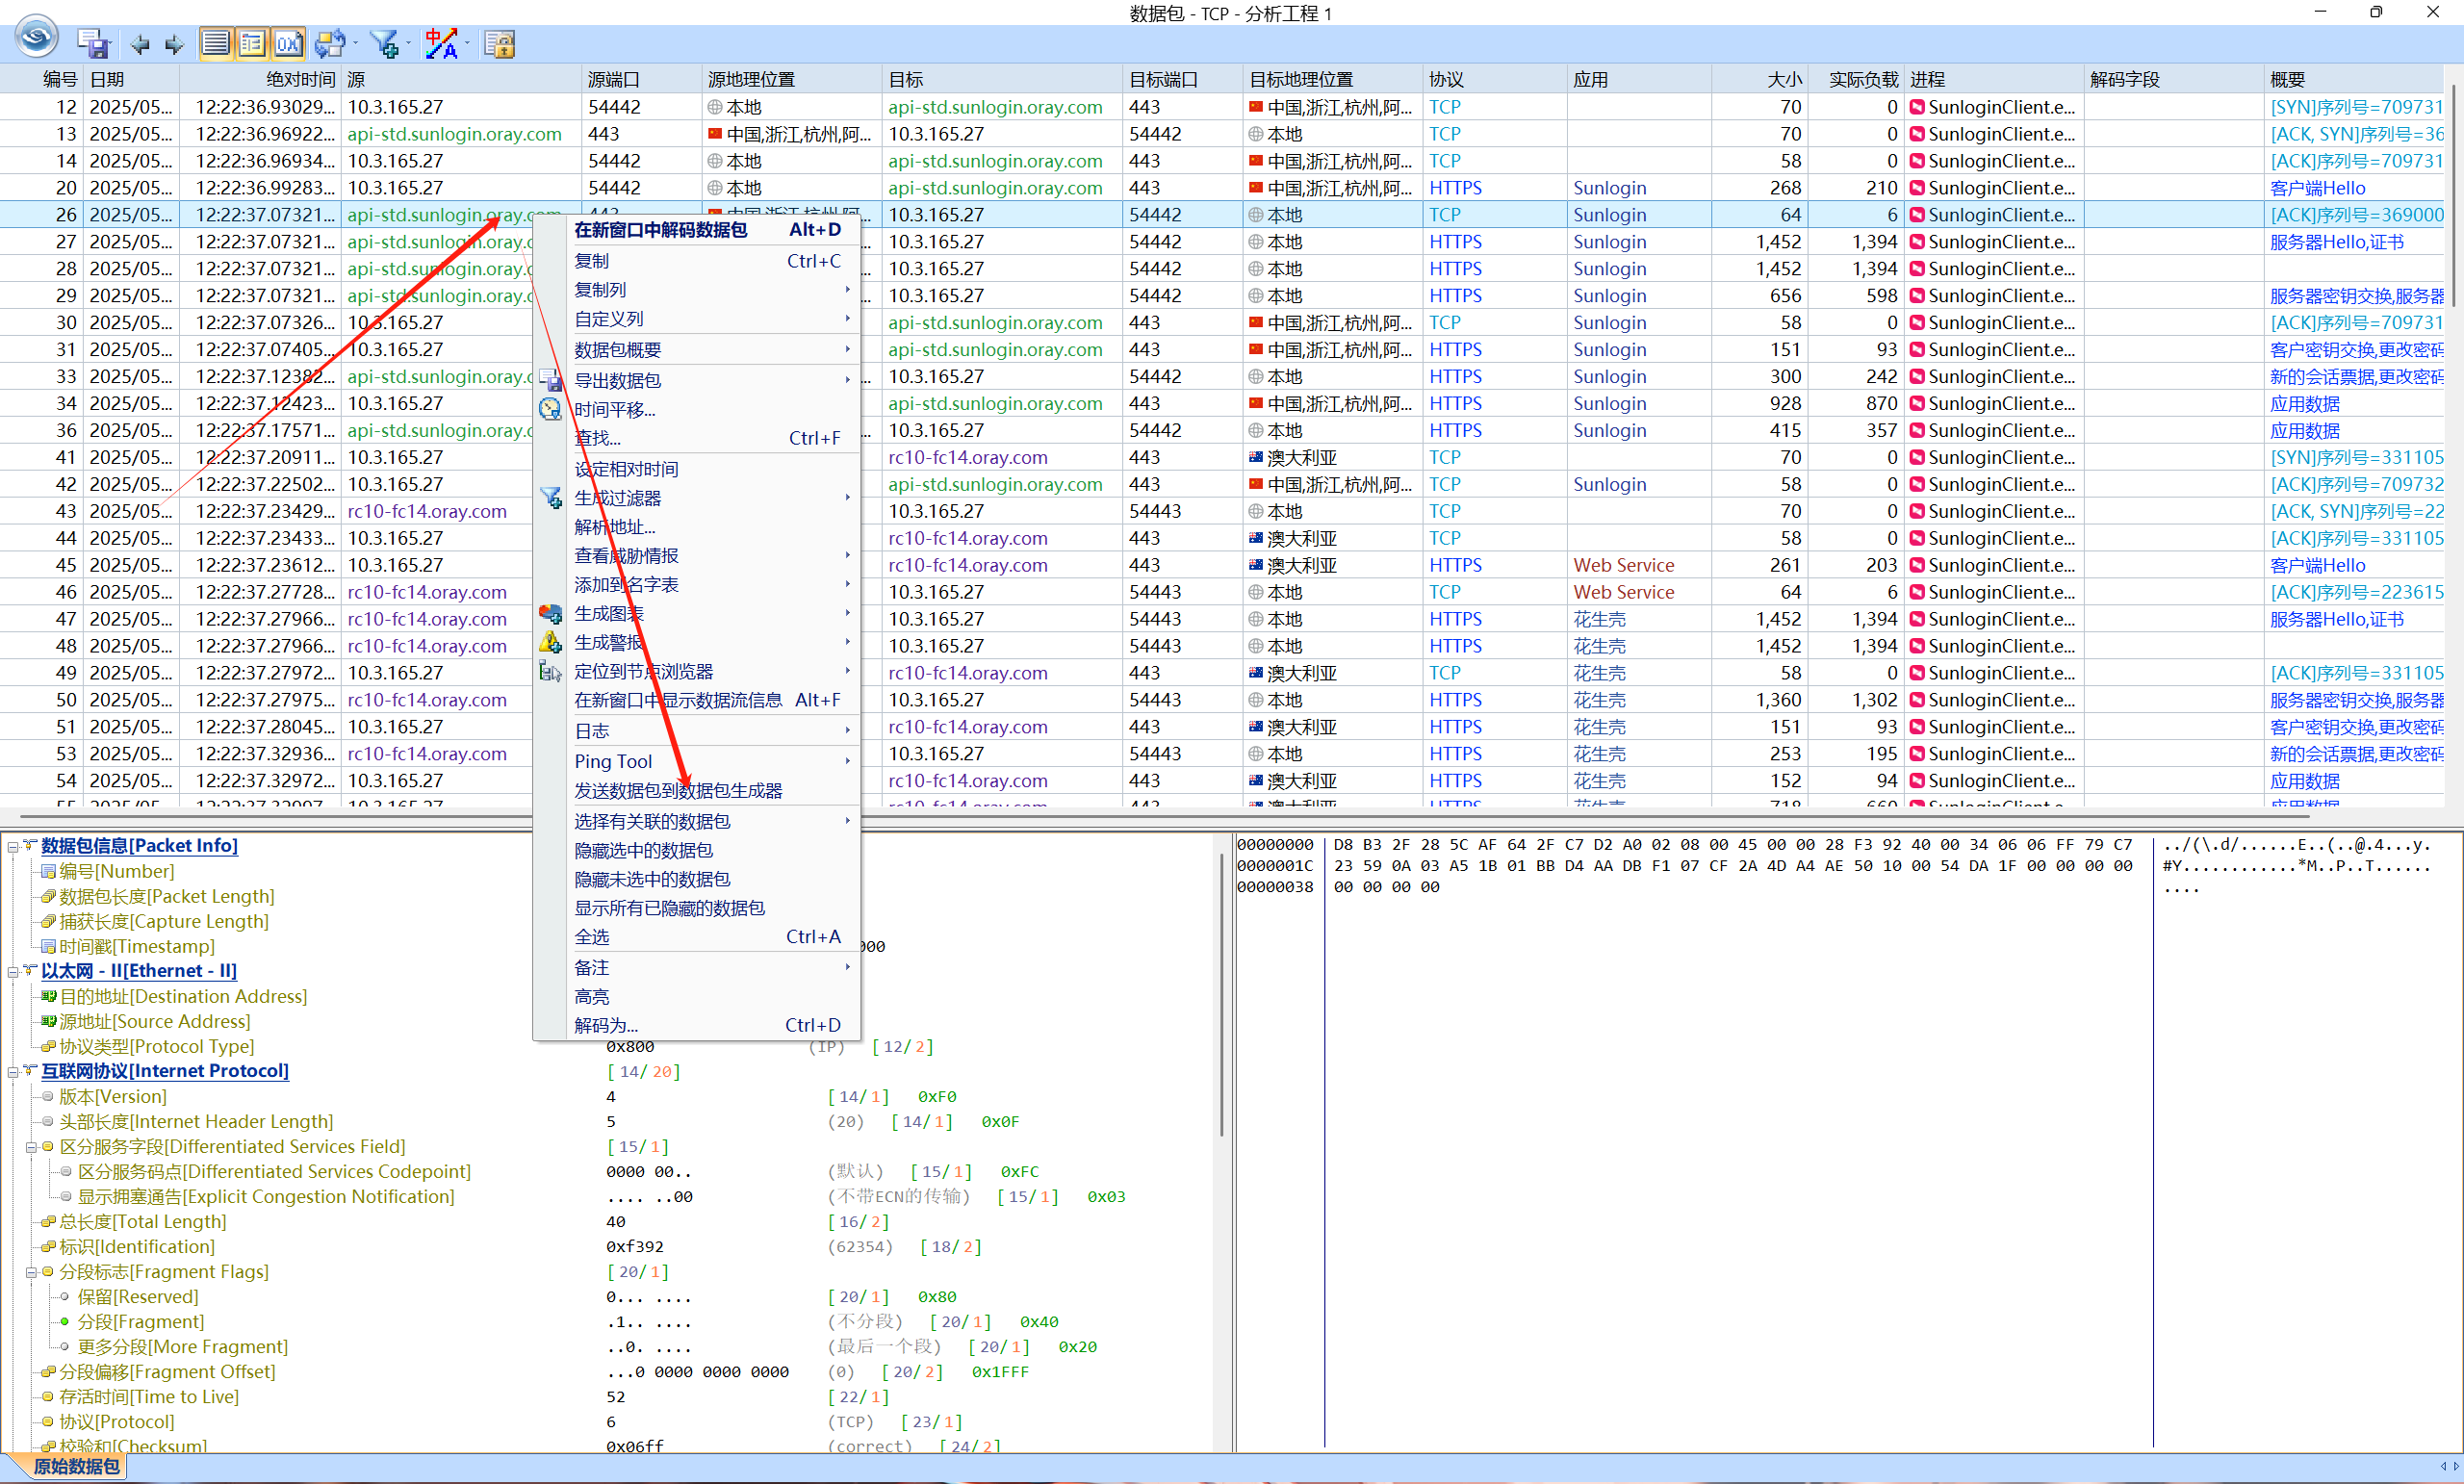Click the add-filter funnel toolbar icon
Screen dimensions: 2464x1484
(384, 44)
